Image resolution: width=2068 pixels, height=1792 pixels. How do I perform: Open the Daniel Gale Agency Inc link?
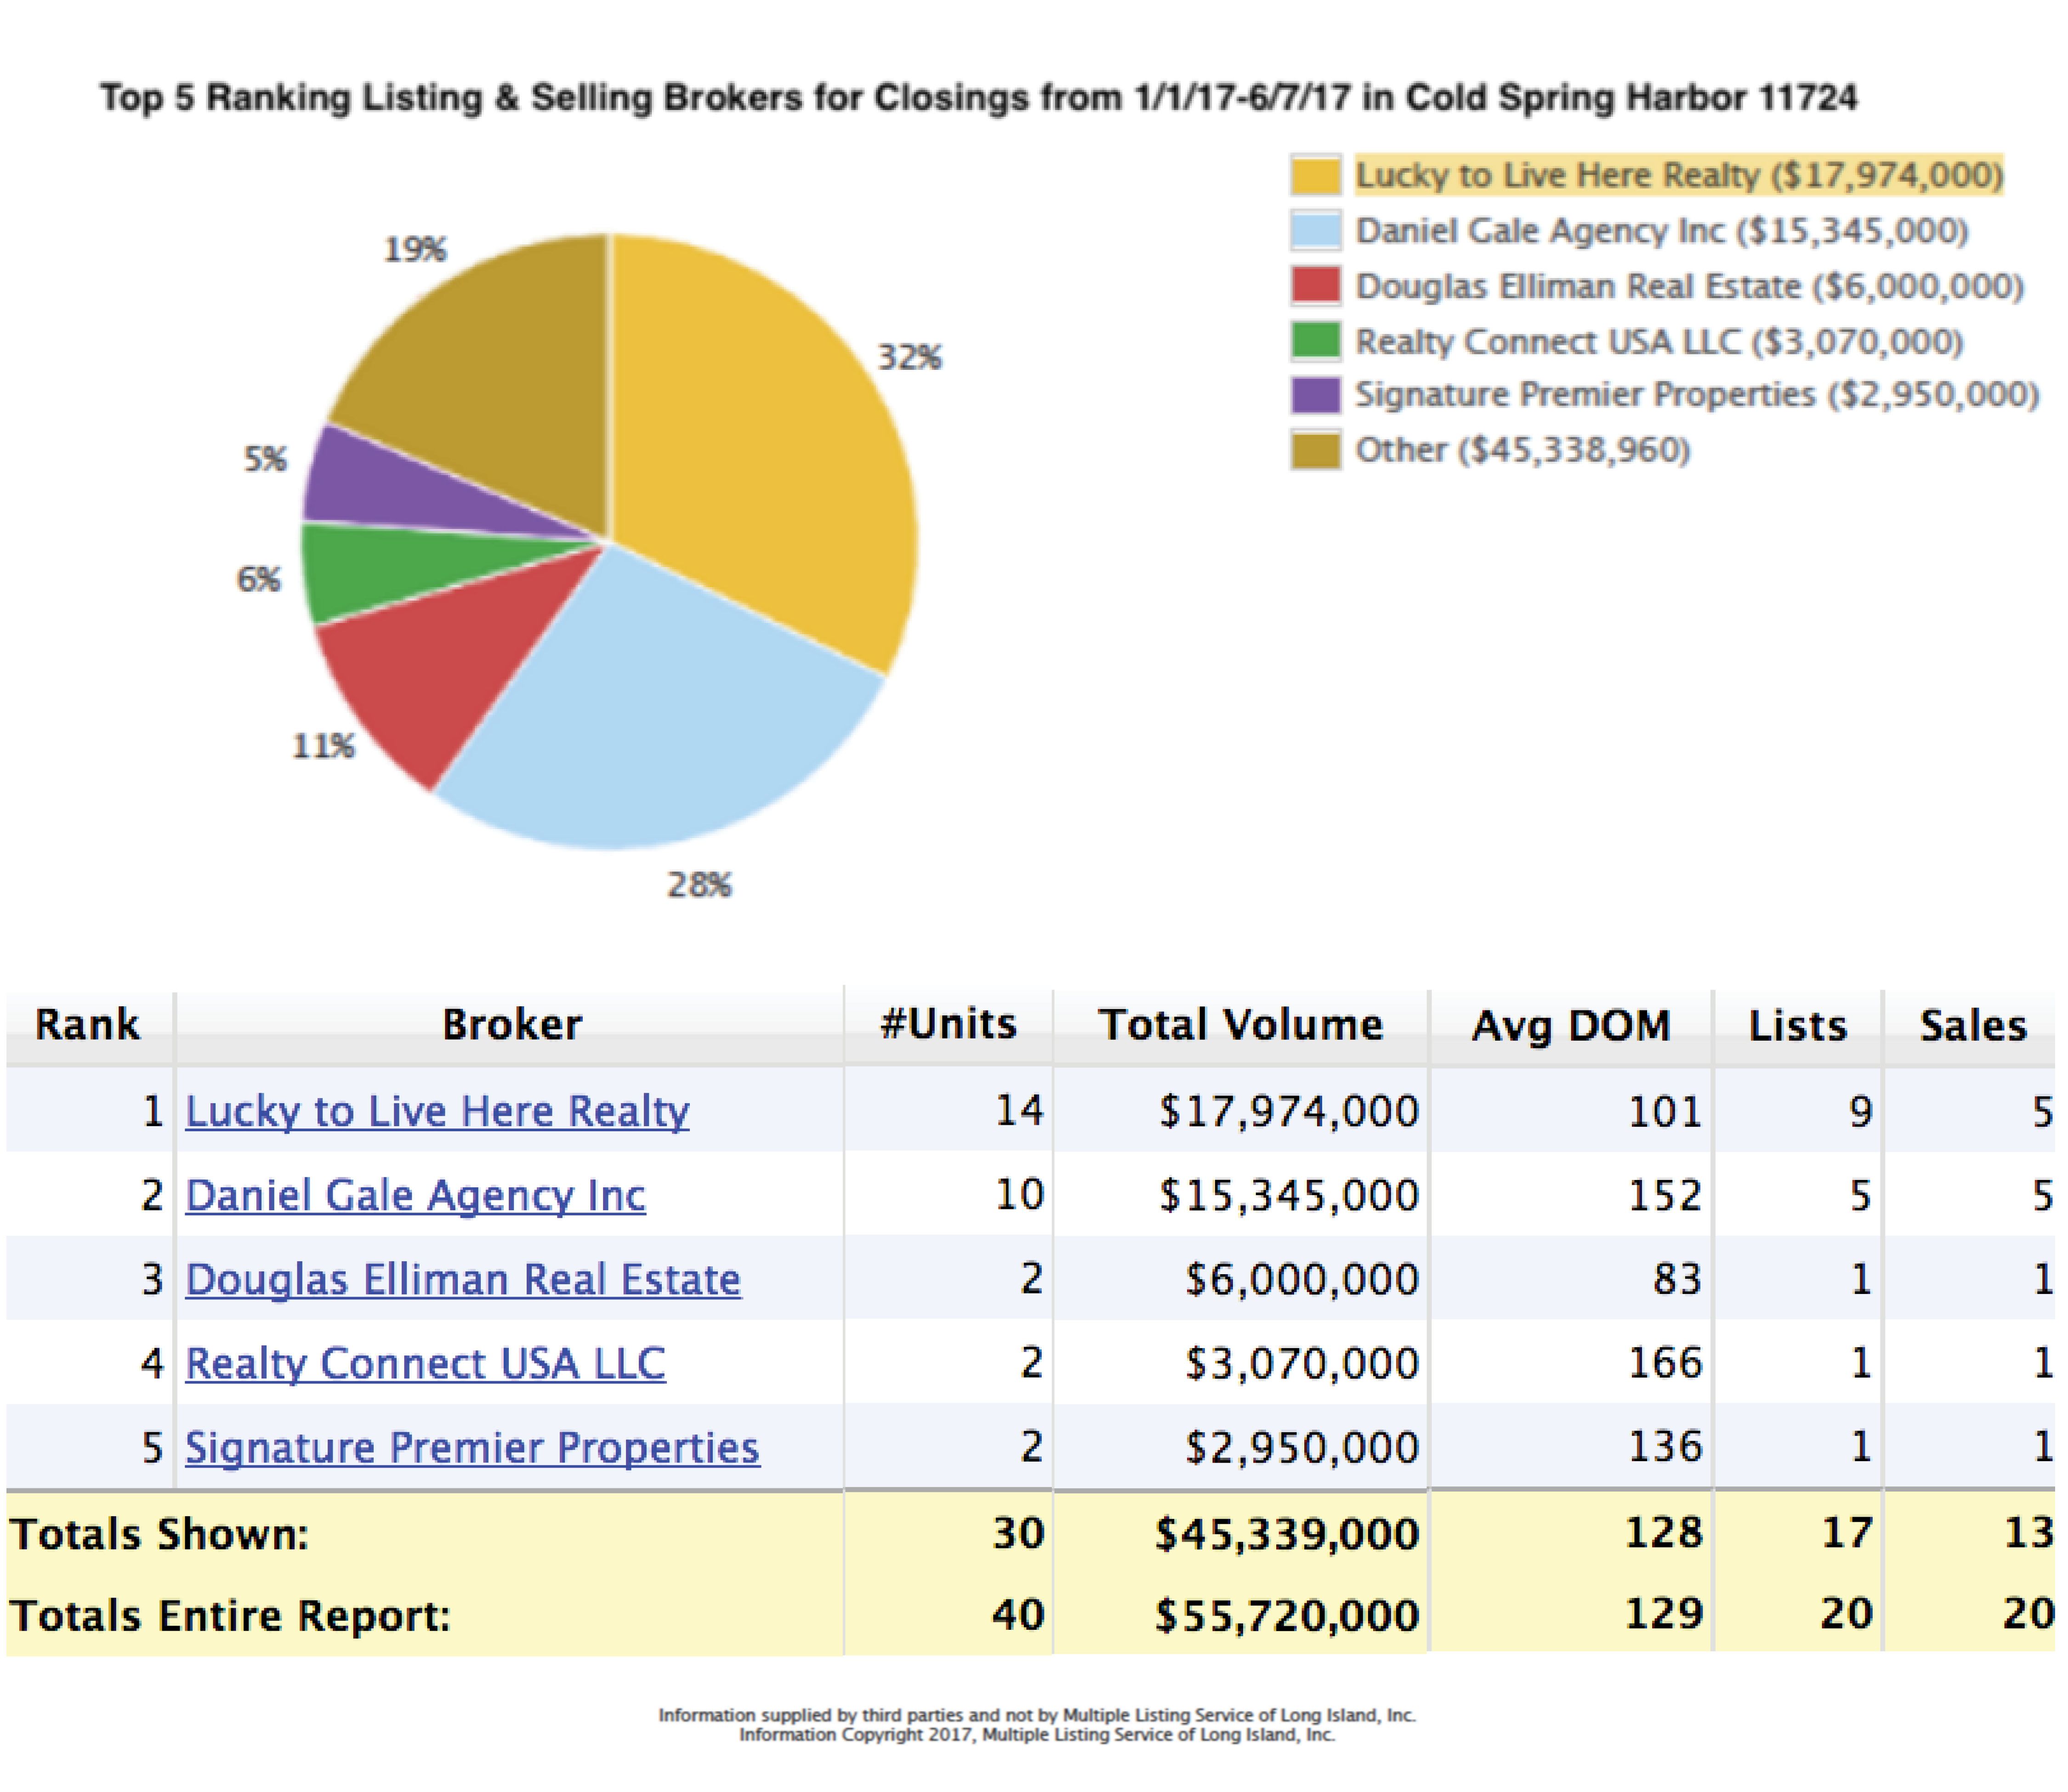tap(415, 1195)
